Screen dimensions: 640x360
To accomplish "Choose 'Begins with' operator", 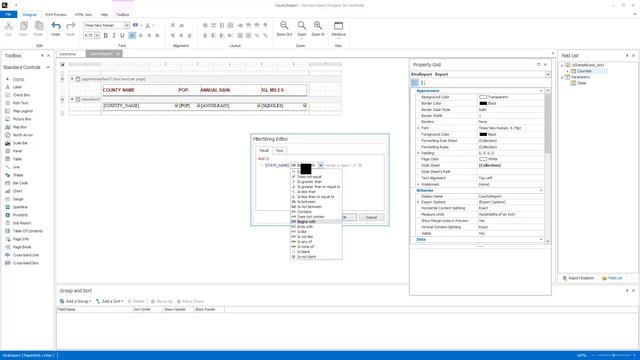I will 316,222.
